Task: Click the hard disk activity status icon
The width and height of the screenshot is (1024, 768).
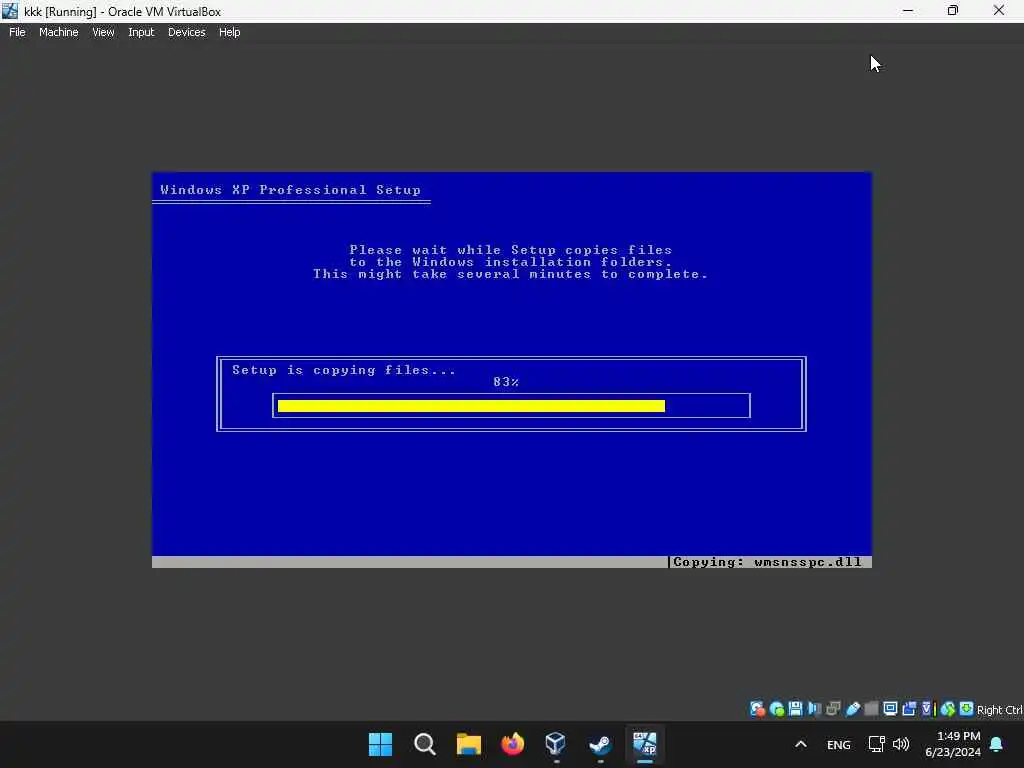Action: pos(757,709)
